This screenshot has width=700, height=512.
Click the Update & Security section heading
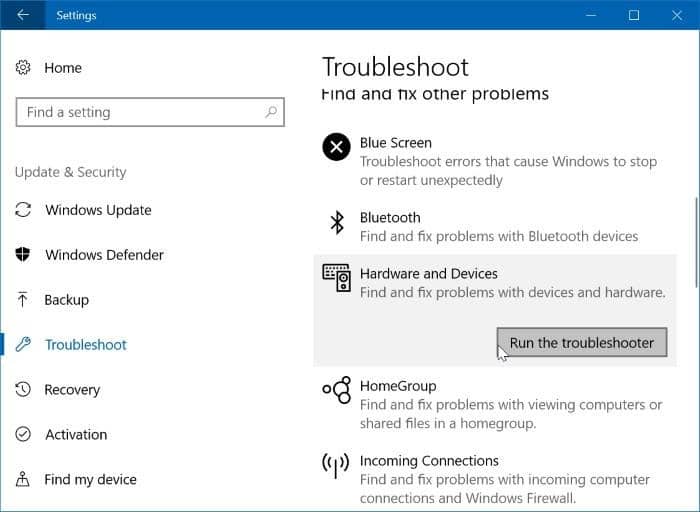click(x=71, y=172)
